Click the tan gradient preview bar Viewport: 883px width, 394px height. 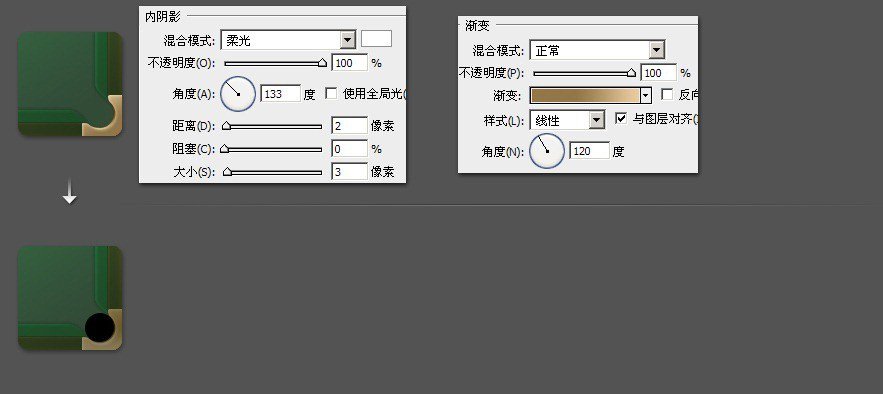pos(585,95)
